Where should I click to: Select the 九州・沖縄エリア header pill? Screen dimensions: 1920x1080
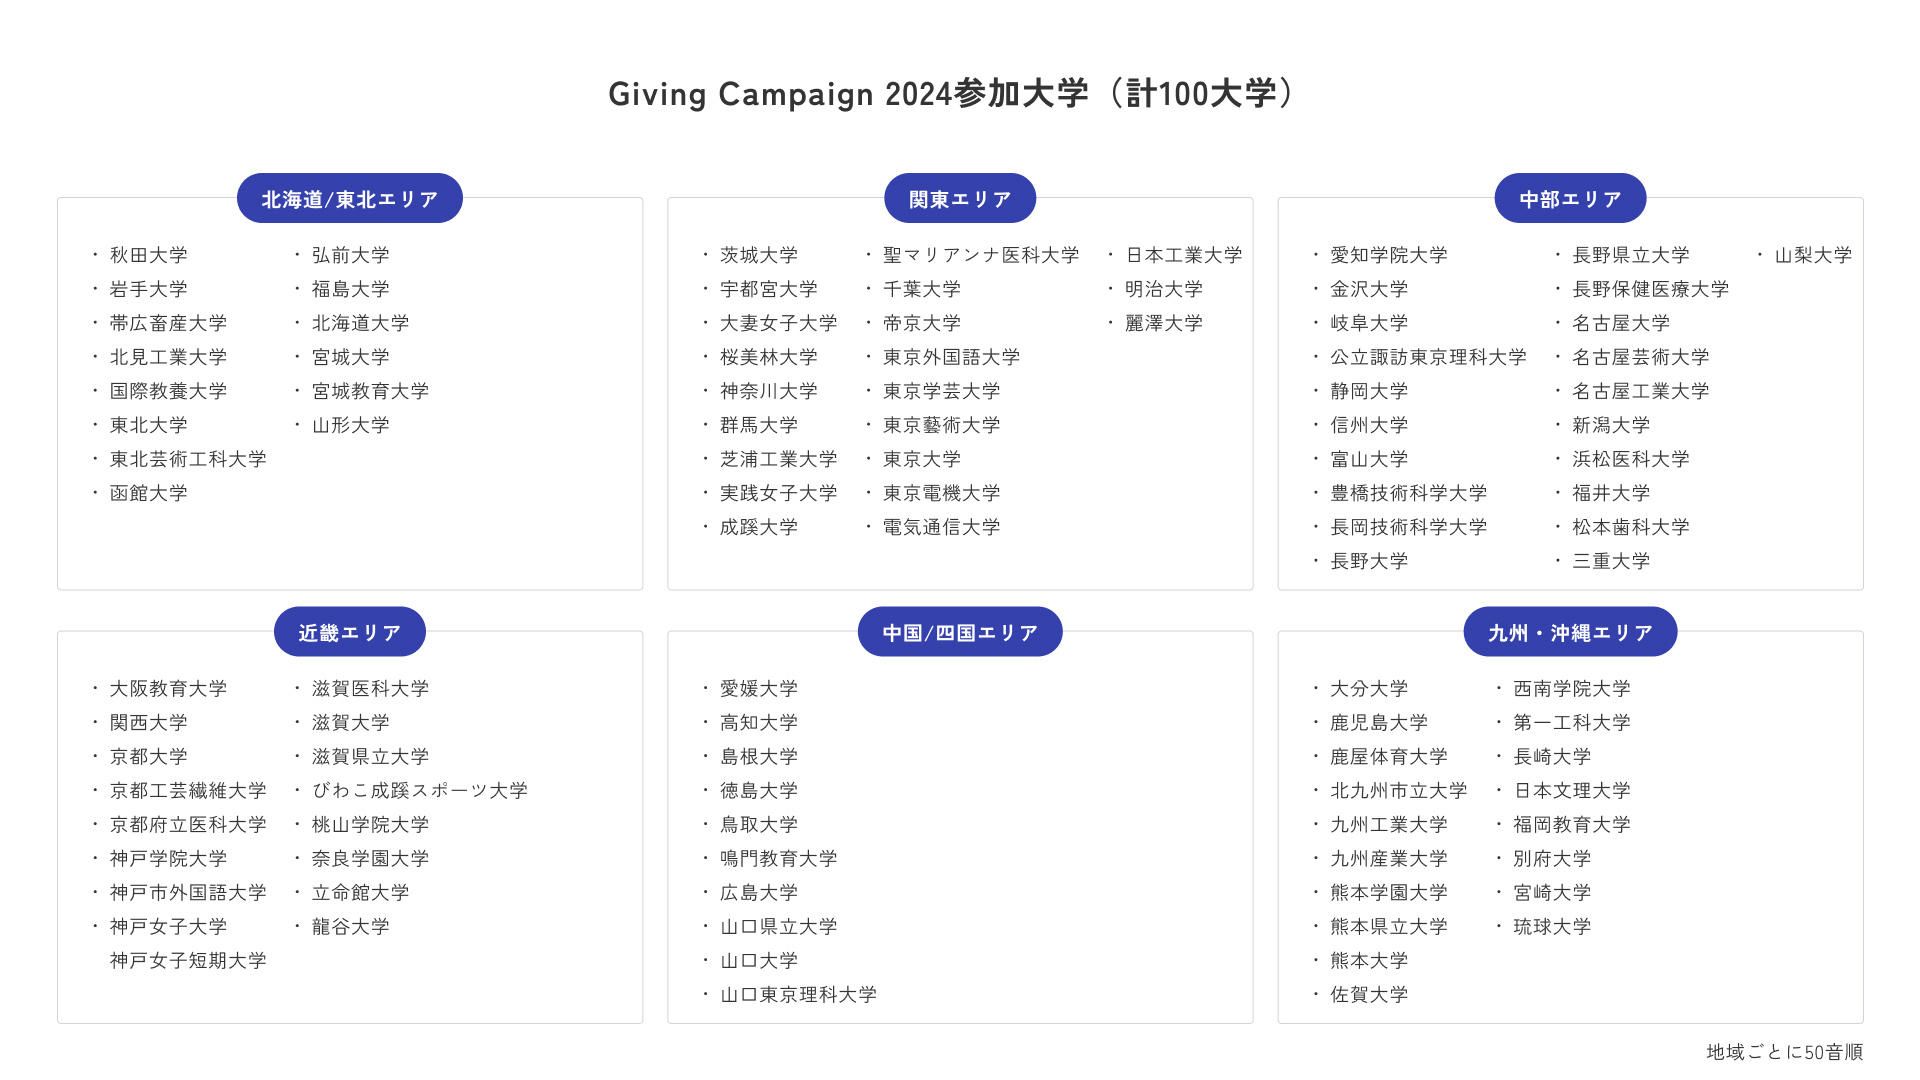pos(1569,632)
